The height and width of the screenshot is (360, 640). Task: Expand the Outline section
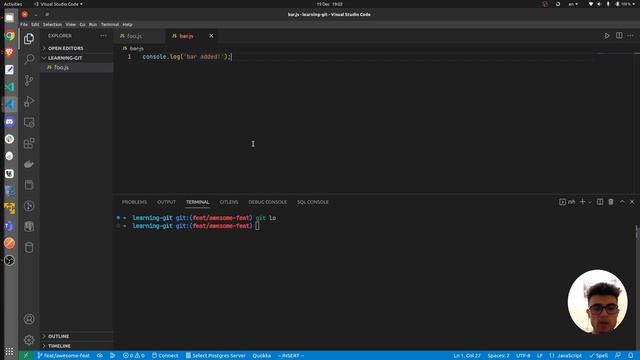76,336
